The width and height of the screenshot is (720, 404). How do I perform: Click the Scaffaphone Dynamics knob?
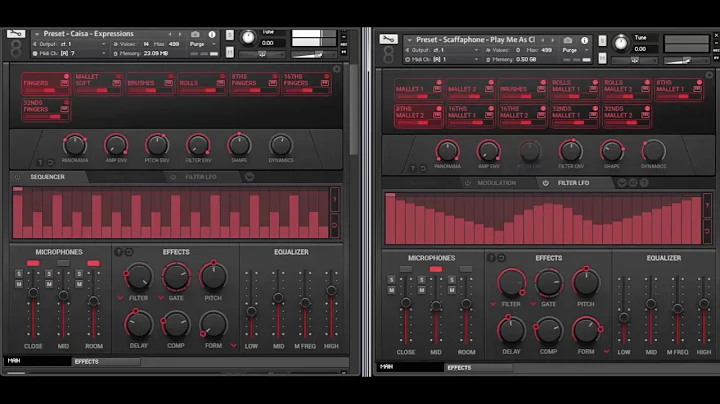coord(653,151)
